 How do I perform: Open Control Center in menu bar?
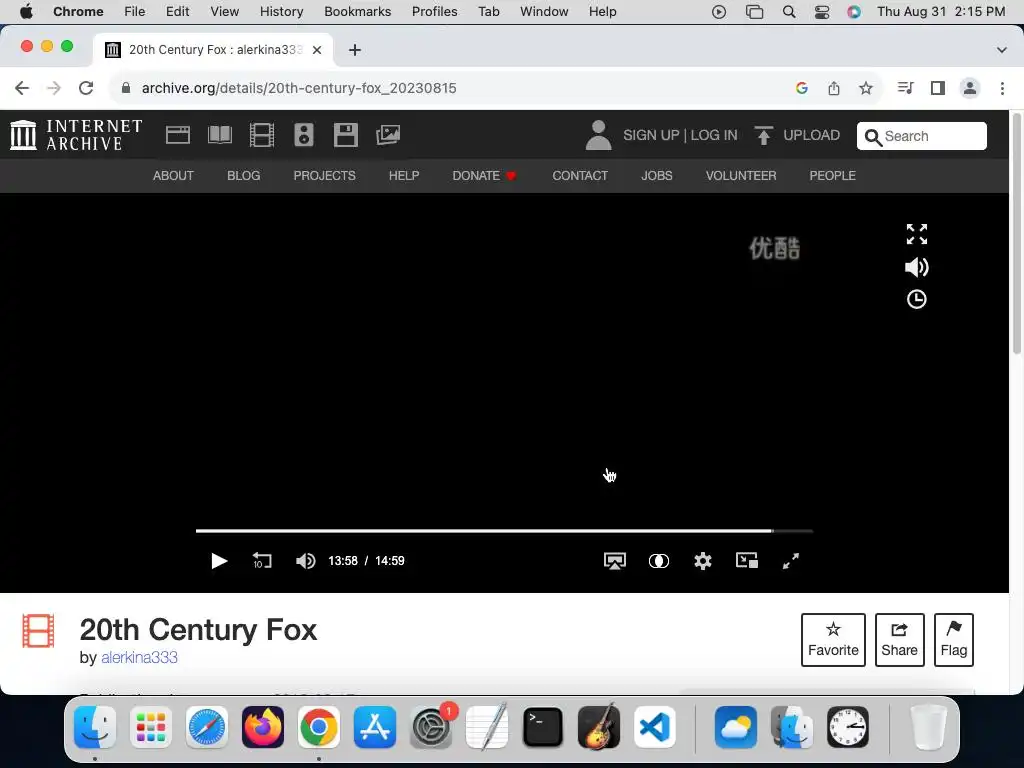[822, 12]
